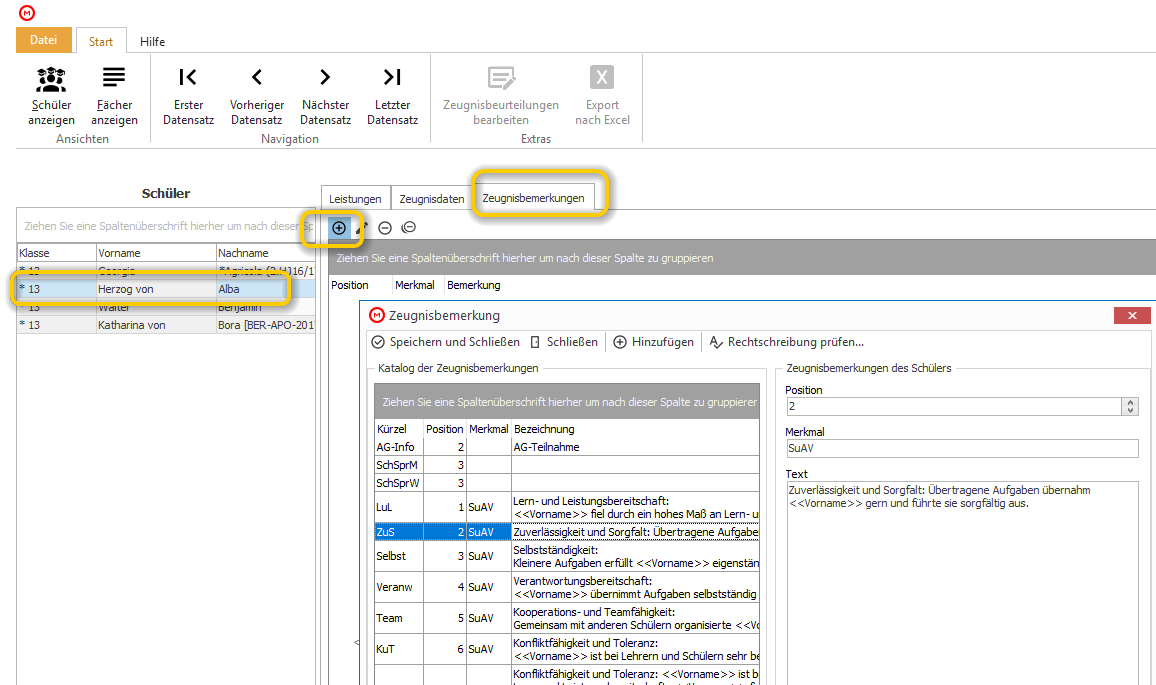Viewport: 1156px width, 685px height.
Task: Select the SchSprM catalog row
Action: [567, 465]
